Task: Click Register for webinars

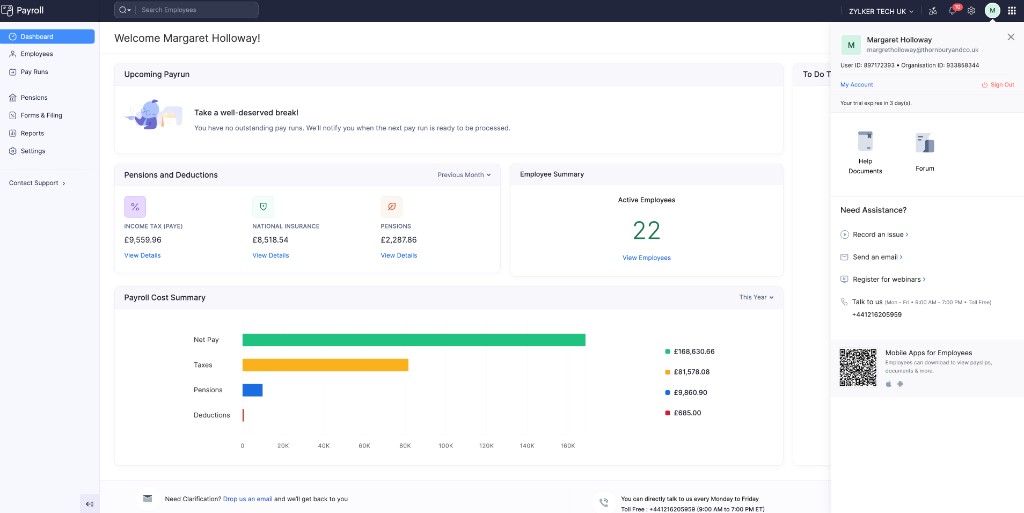Action: [x=889, y=279]
